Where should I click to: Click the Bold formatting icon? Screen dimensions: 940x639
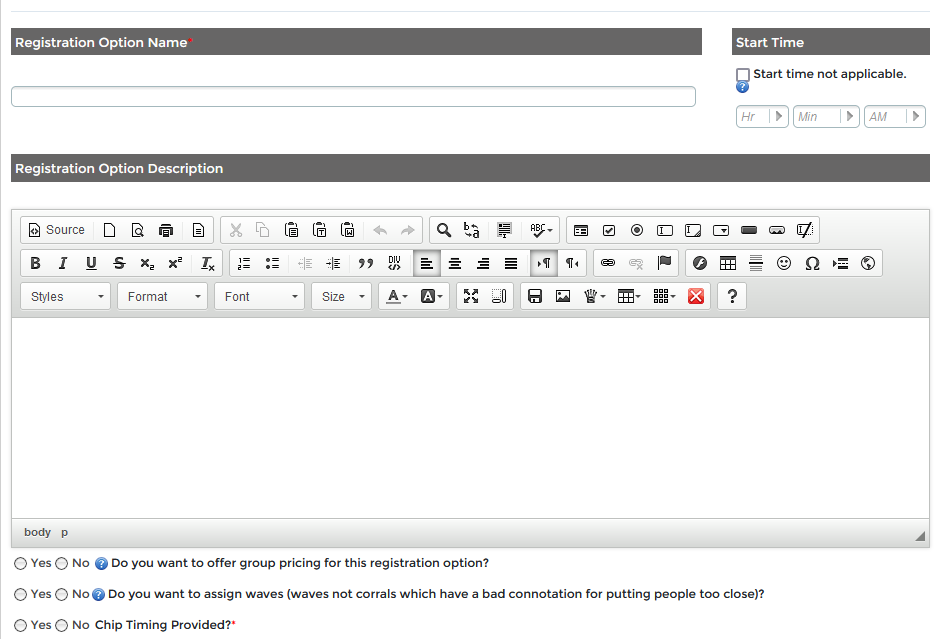pos(35,263)
